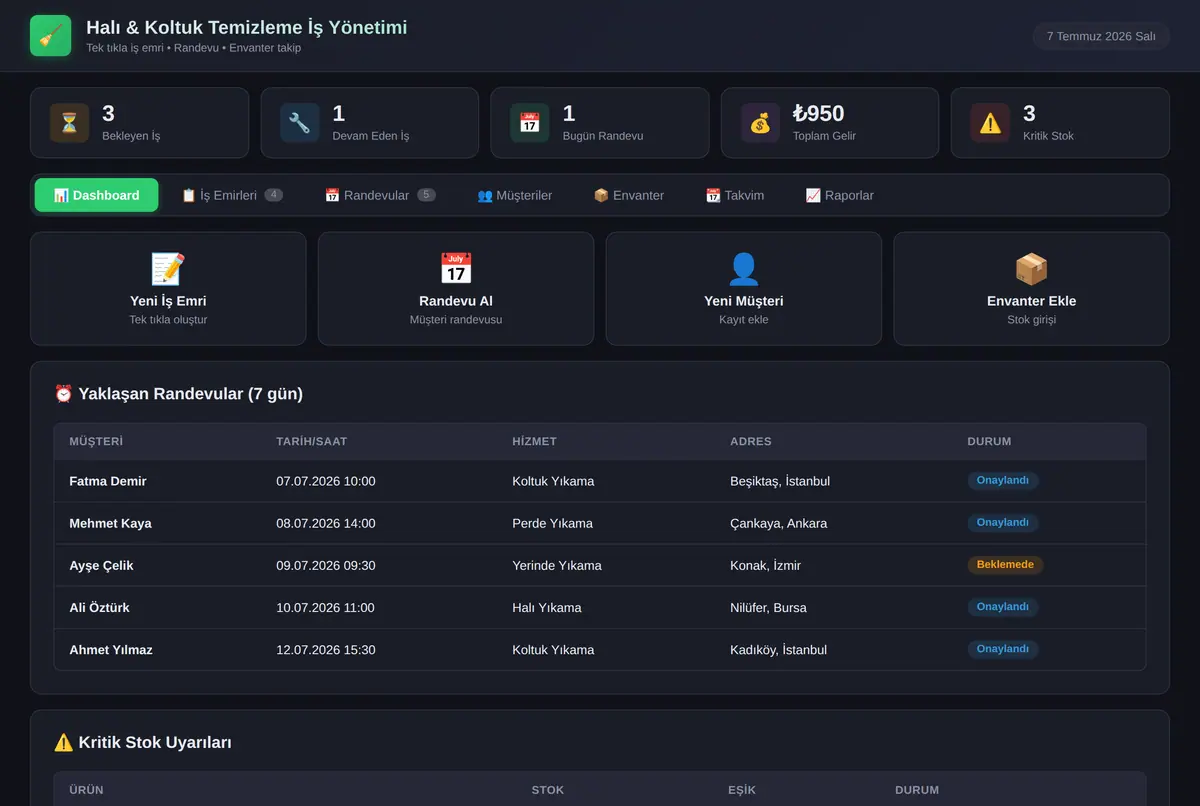Switch to the Takvim tab

pyautogui.click(x=735, y=195)
